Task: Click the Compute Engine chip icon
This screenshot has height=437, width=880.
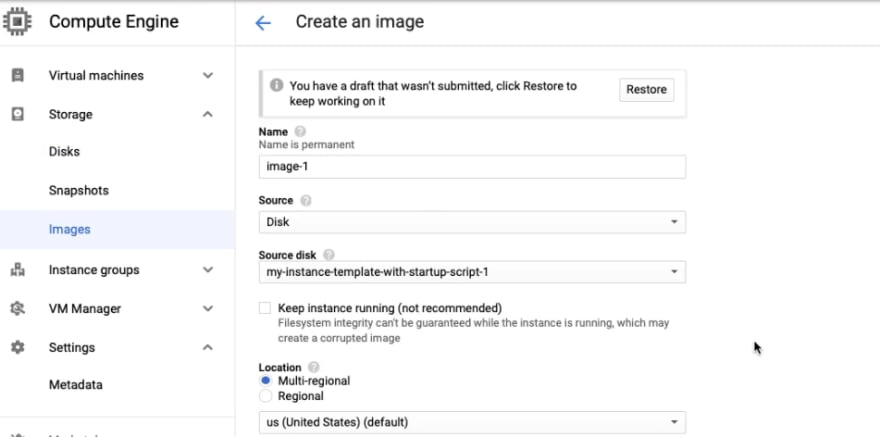Action: (x=17, y=22)
